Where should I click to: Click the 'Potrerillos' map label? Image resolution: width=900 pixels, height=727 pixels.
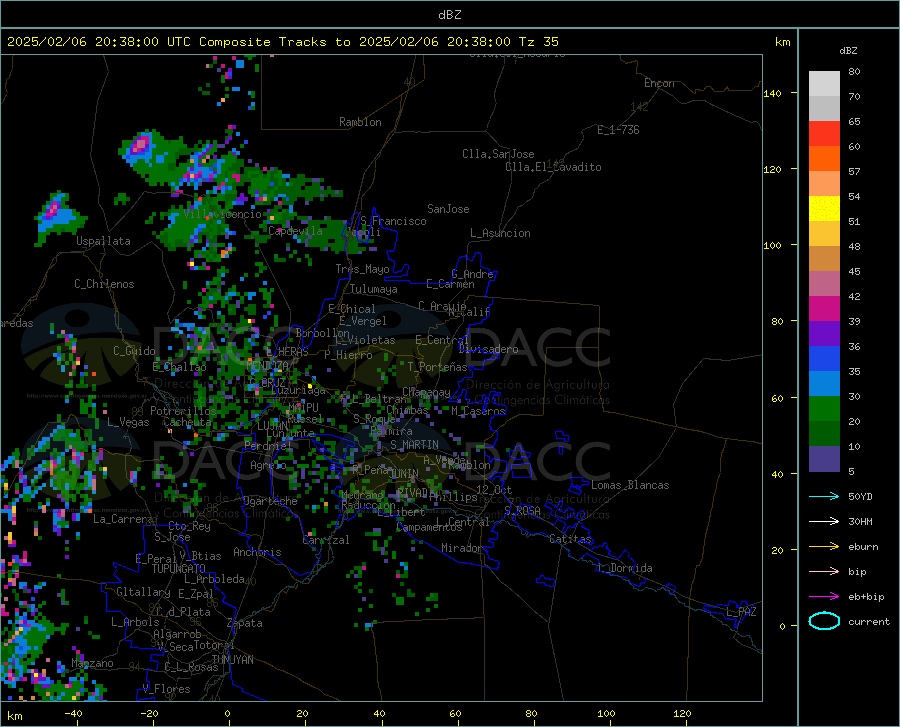click(x=183, y=411)
